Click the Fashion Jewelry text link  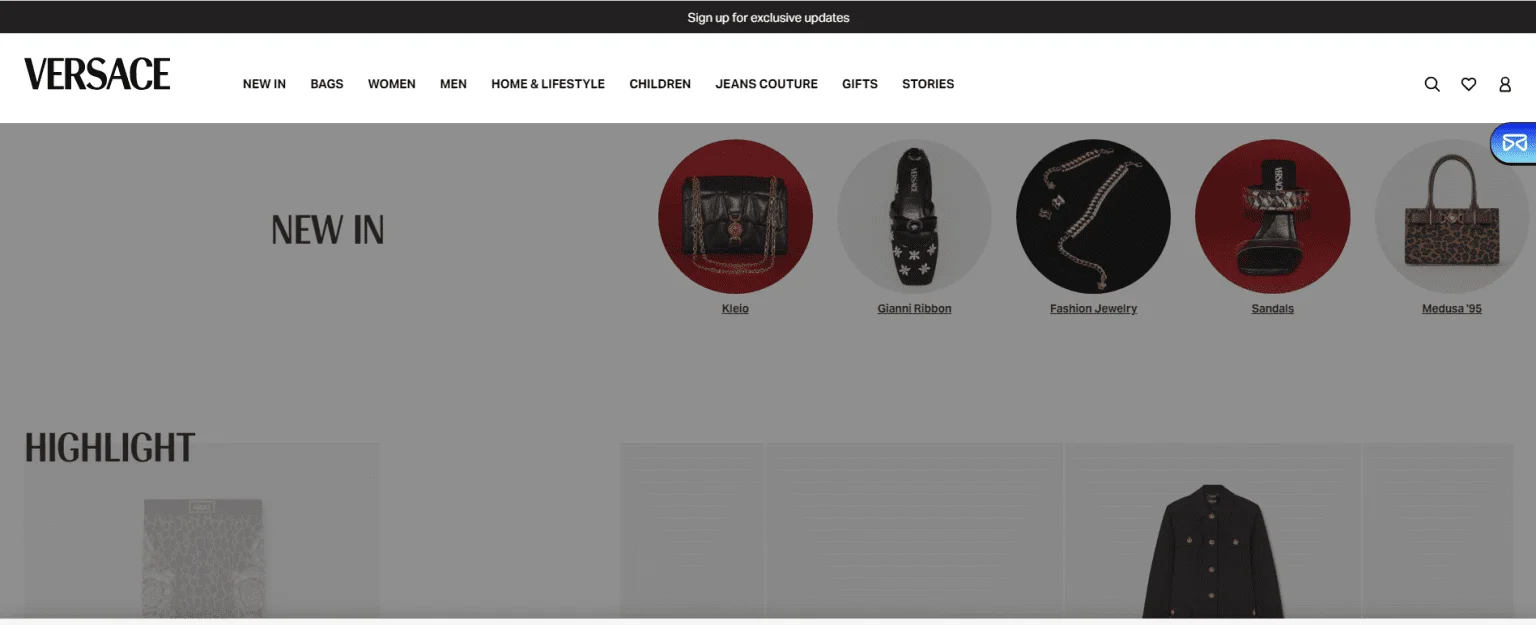tap(1093, 309)
